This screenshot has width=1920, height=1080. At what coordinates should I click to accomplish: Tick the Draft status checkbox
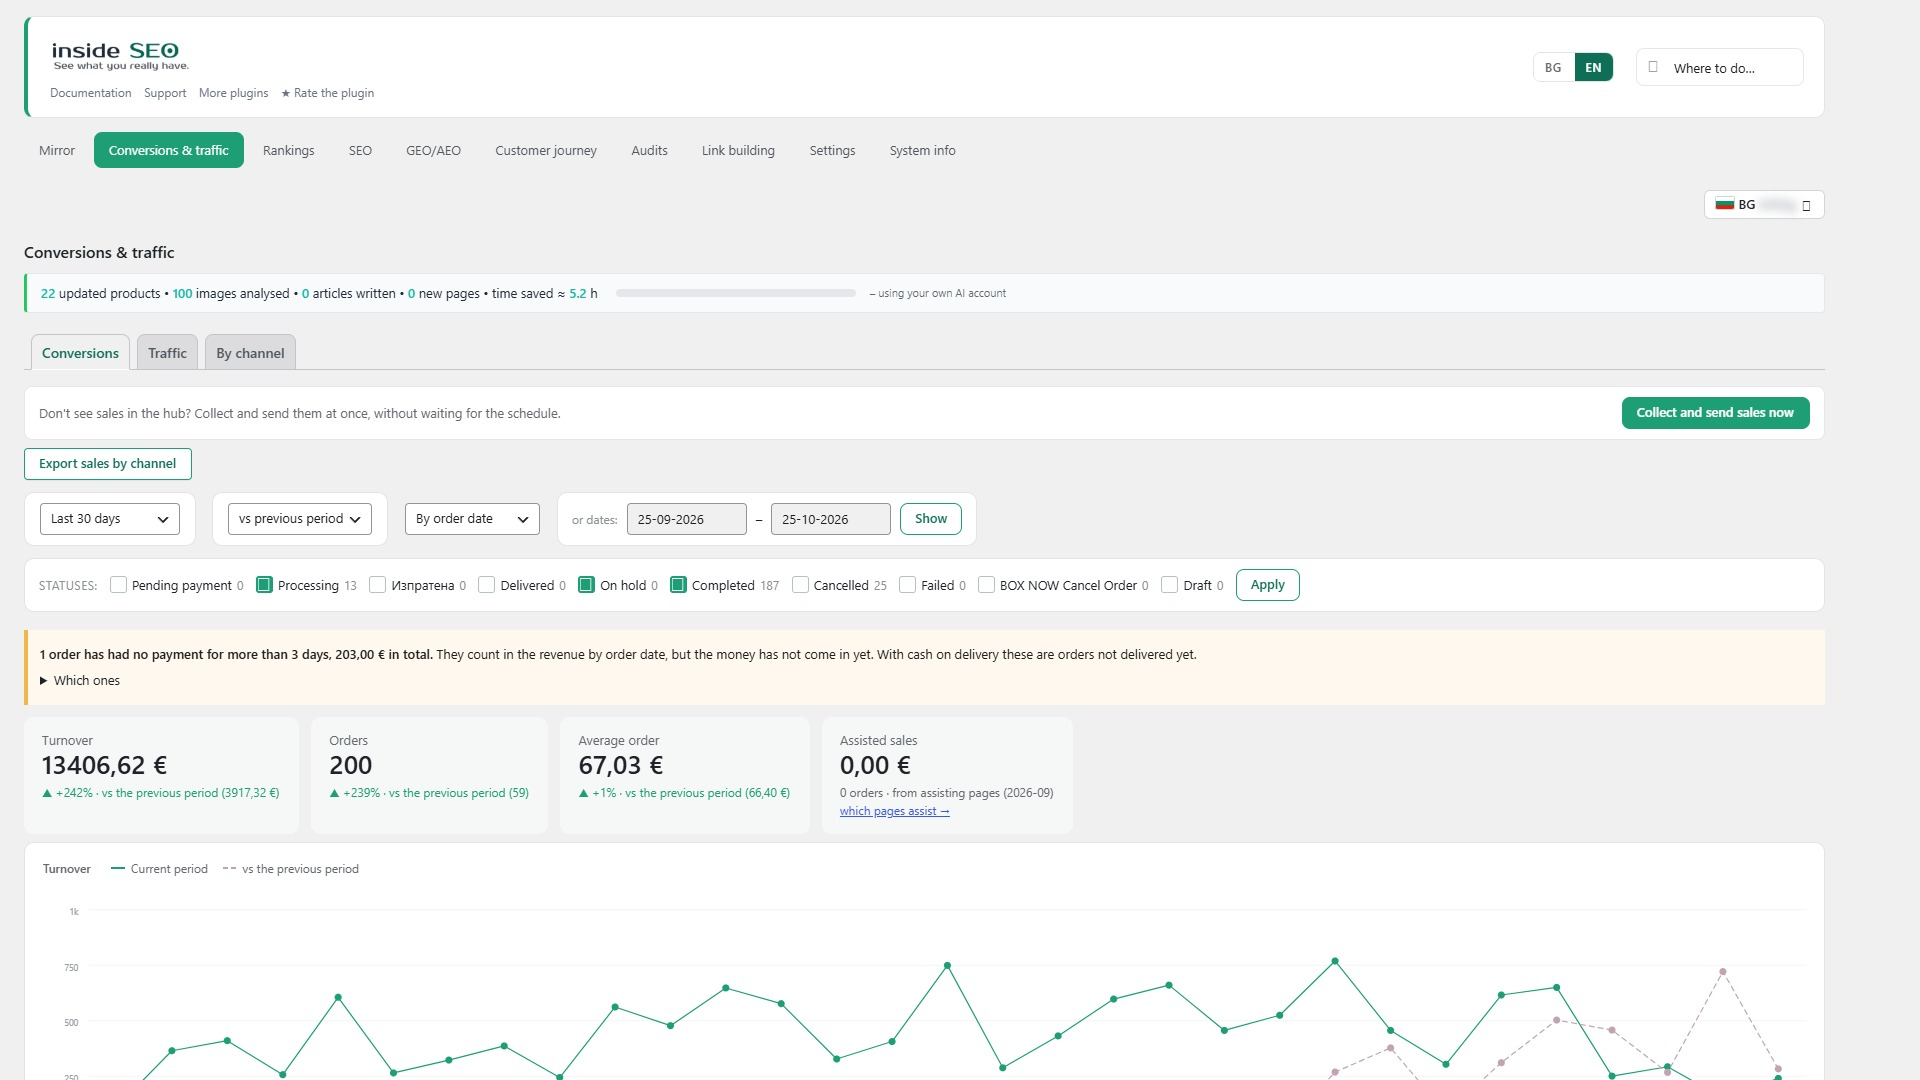point(1169,585)
